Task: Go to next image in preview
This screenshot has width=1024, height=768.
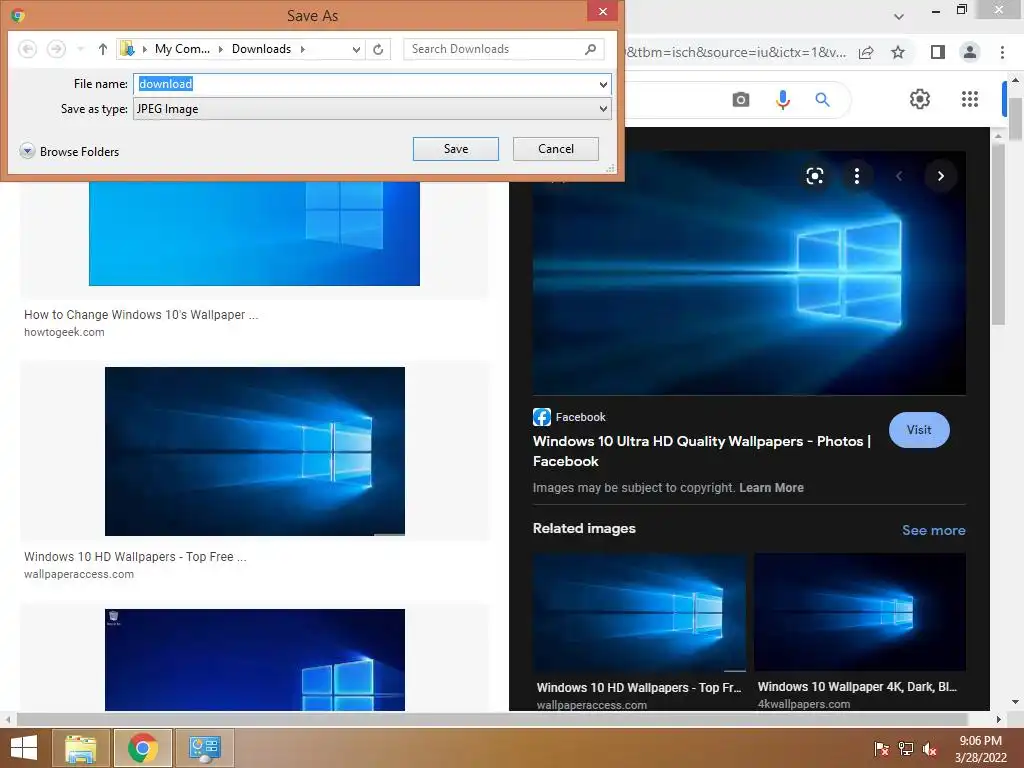Action: pyautogui.click(x=940, y=176)
